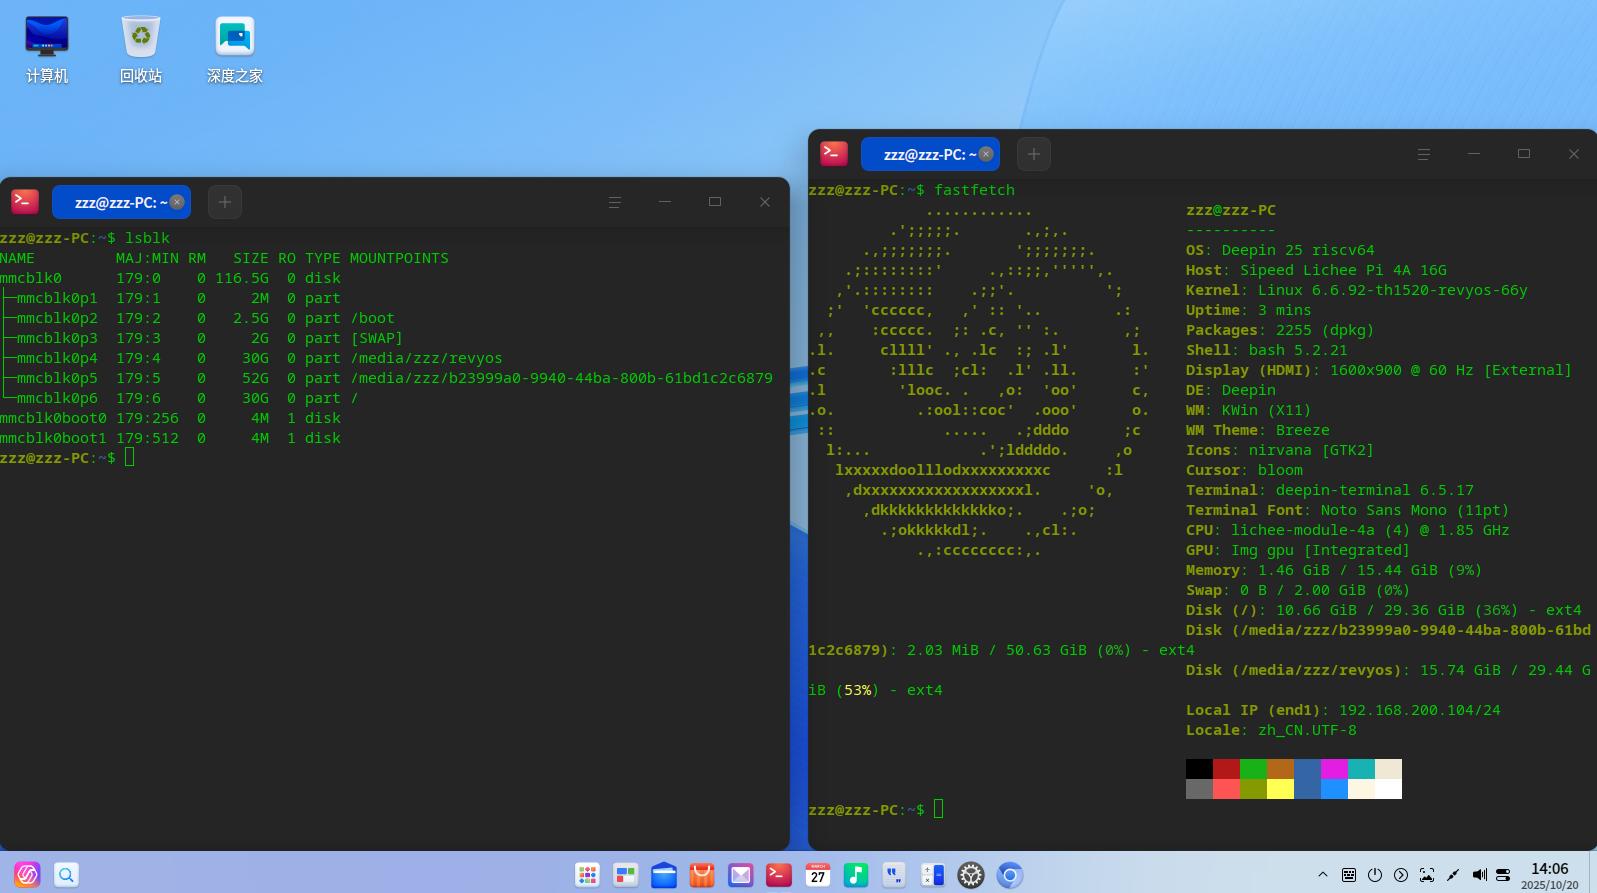Open quick settings toggles panel in tray

[x=1502, y=875]
